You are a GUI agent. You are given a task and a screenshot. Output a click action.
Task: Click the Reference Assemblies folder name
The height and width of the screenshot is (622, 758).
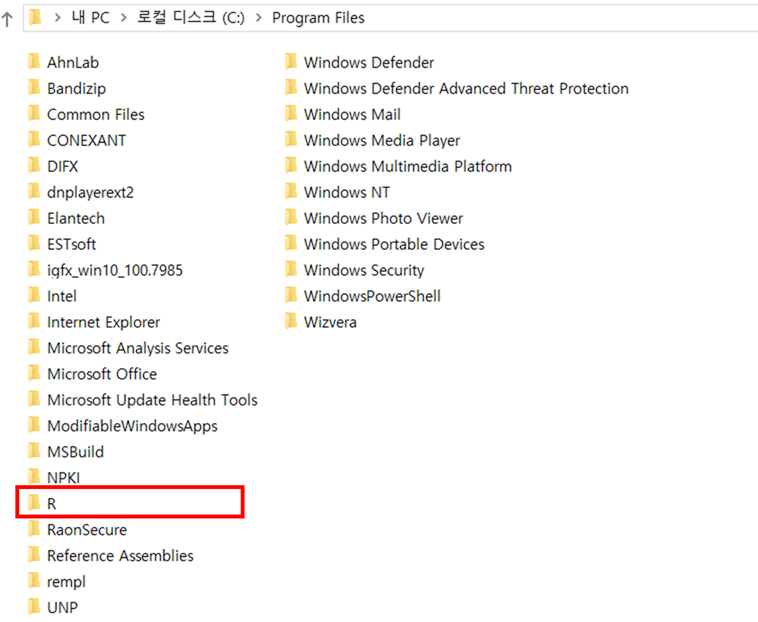point(120,556)
